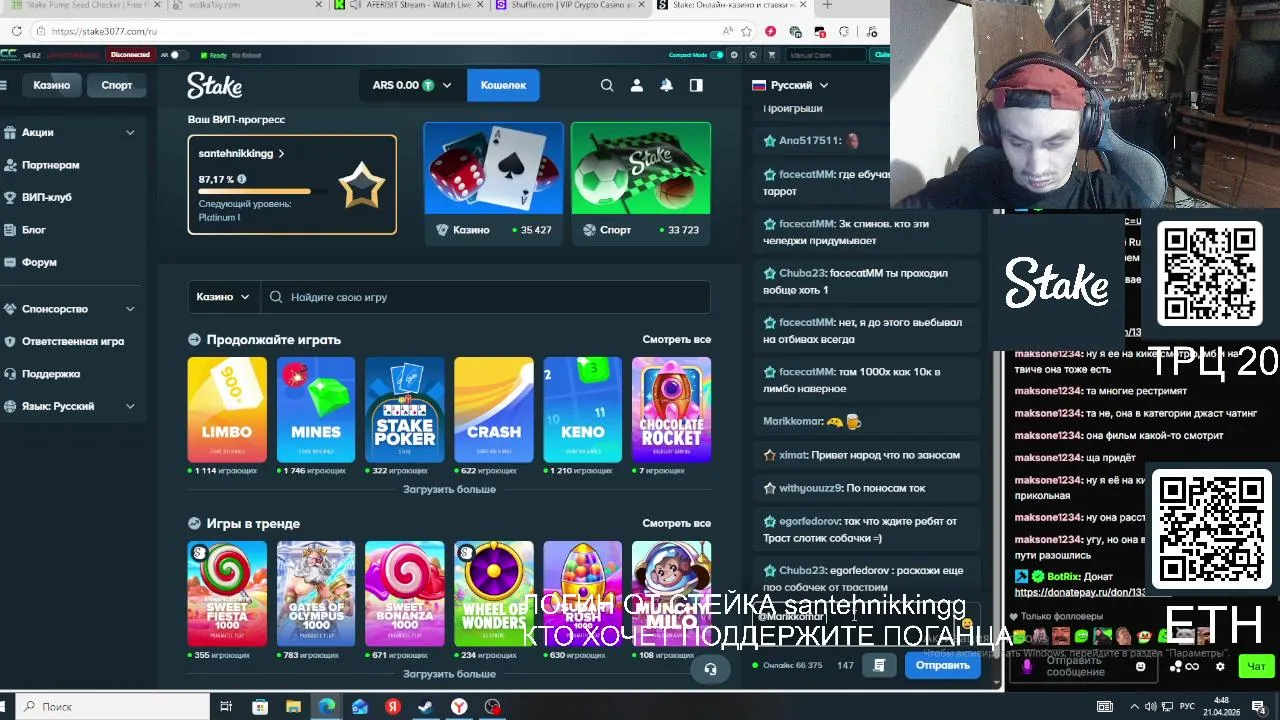Screen dimensions: 1280x720
Task: Open Блог in sidebar
Action: [x=34, y=230]
